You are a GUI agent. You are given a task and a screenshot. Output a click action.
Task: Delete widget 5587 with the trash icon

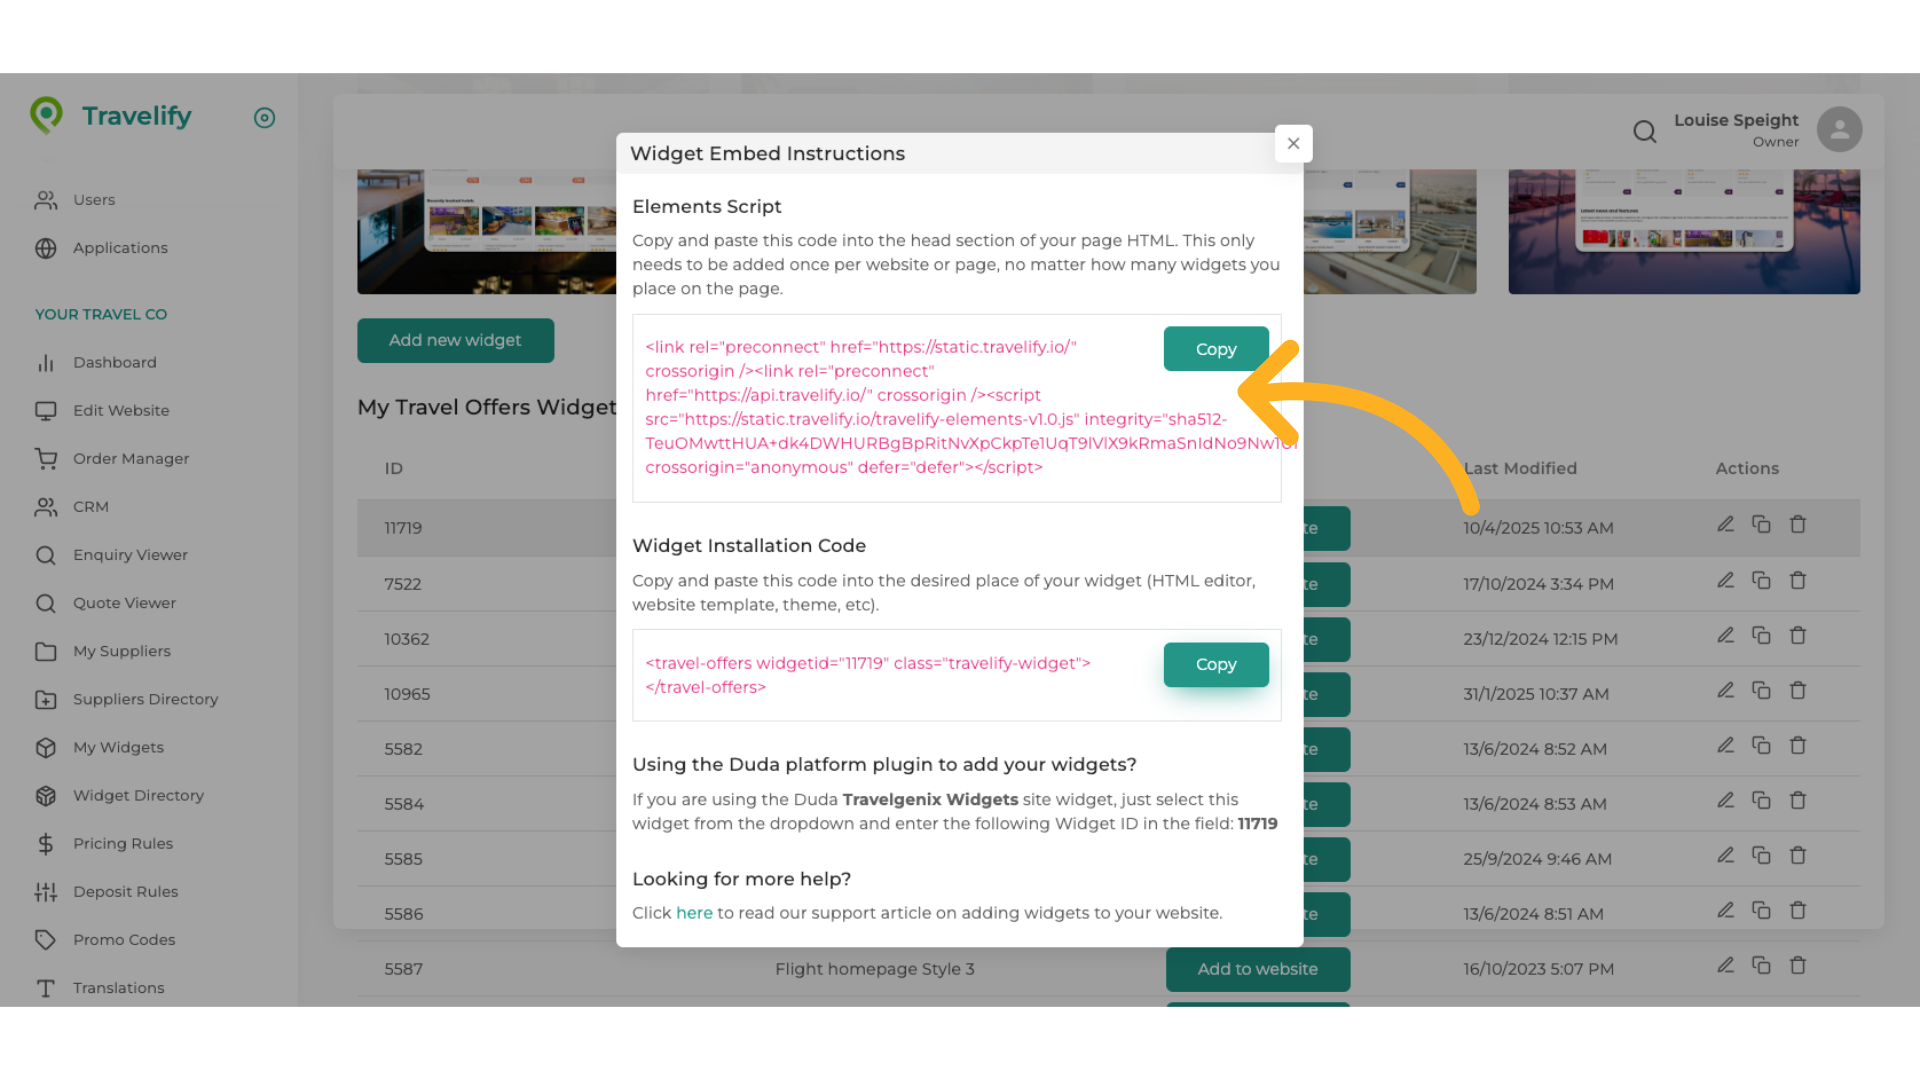click(1798, 965)
